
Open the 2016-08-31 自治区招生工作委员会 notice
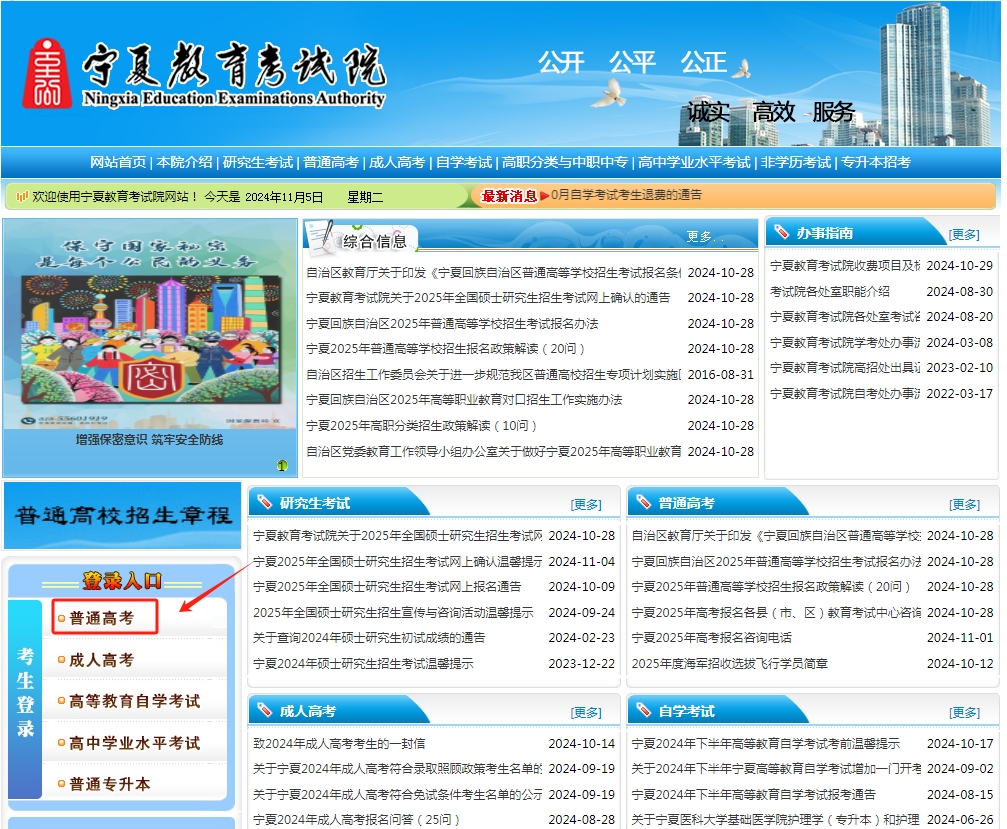point(494,374)
